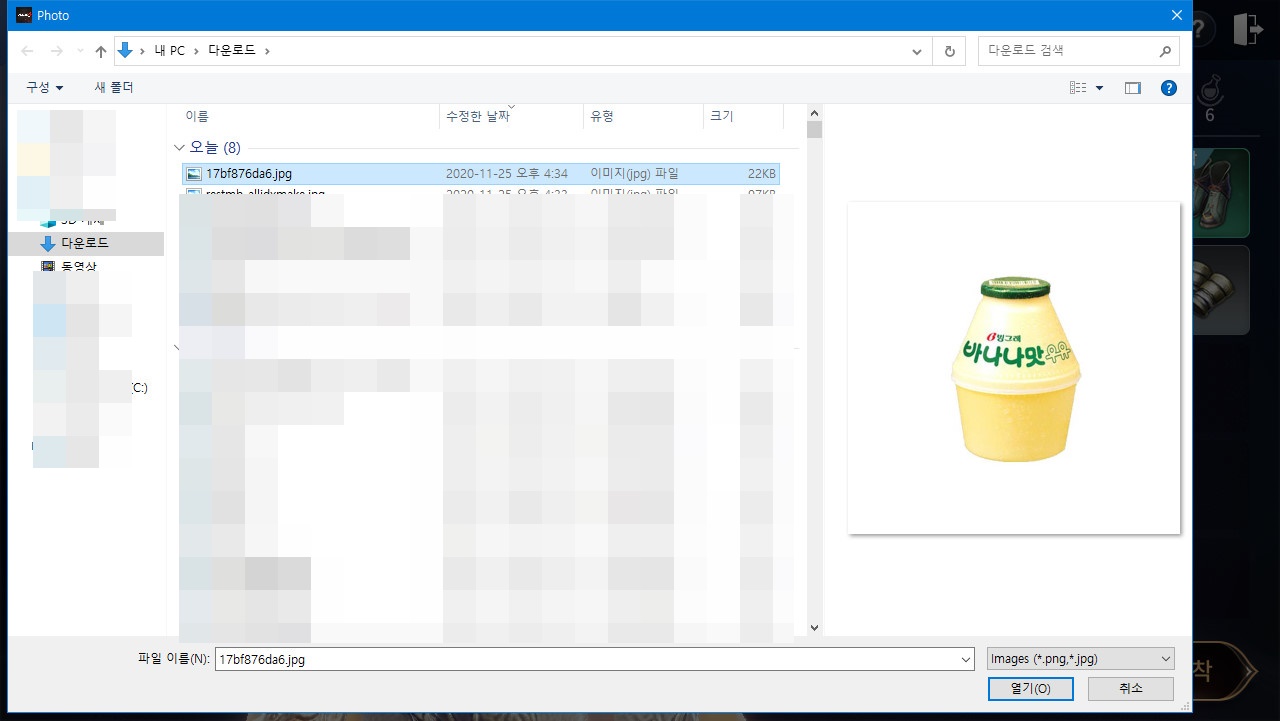1280x721 pixels.
Task: Click the '22KB' size cell
Action: pyautogui.click(x=761, y=173)
